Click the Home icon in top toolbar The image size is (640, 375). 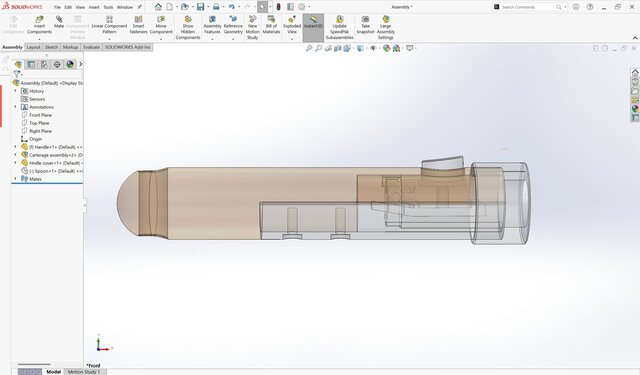coord(158,7)
